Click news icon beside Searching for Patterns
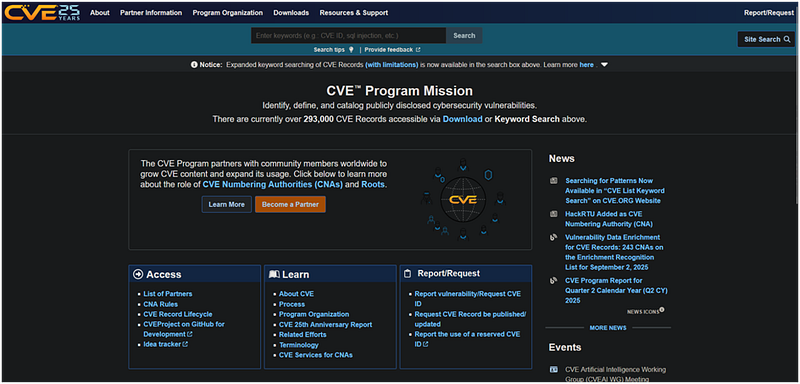The width and height of the screenshot is (800, 384). [x=554, y=181]
